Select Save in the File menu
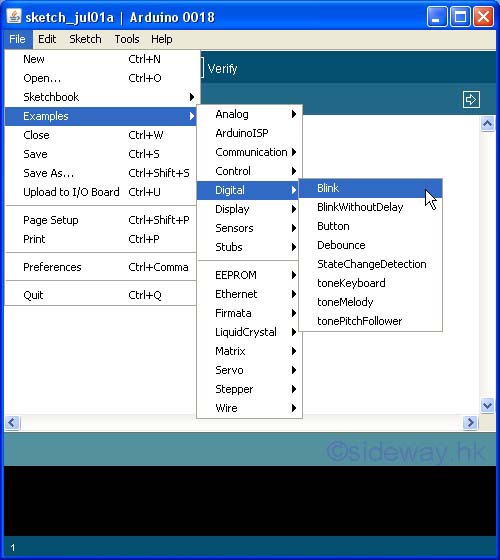The width and height of the screenshot is (500, 560). (x=100, y=154)
